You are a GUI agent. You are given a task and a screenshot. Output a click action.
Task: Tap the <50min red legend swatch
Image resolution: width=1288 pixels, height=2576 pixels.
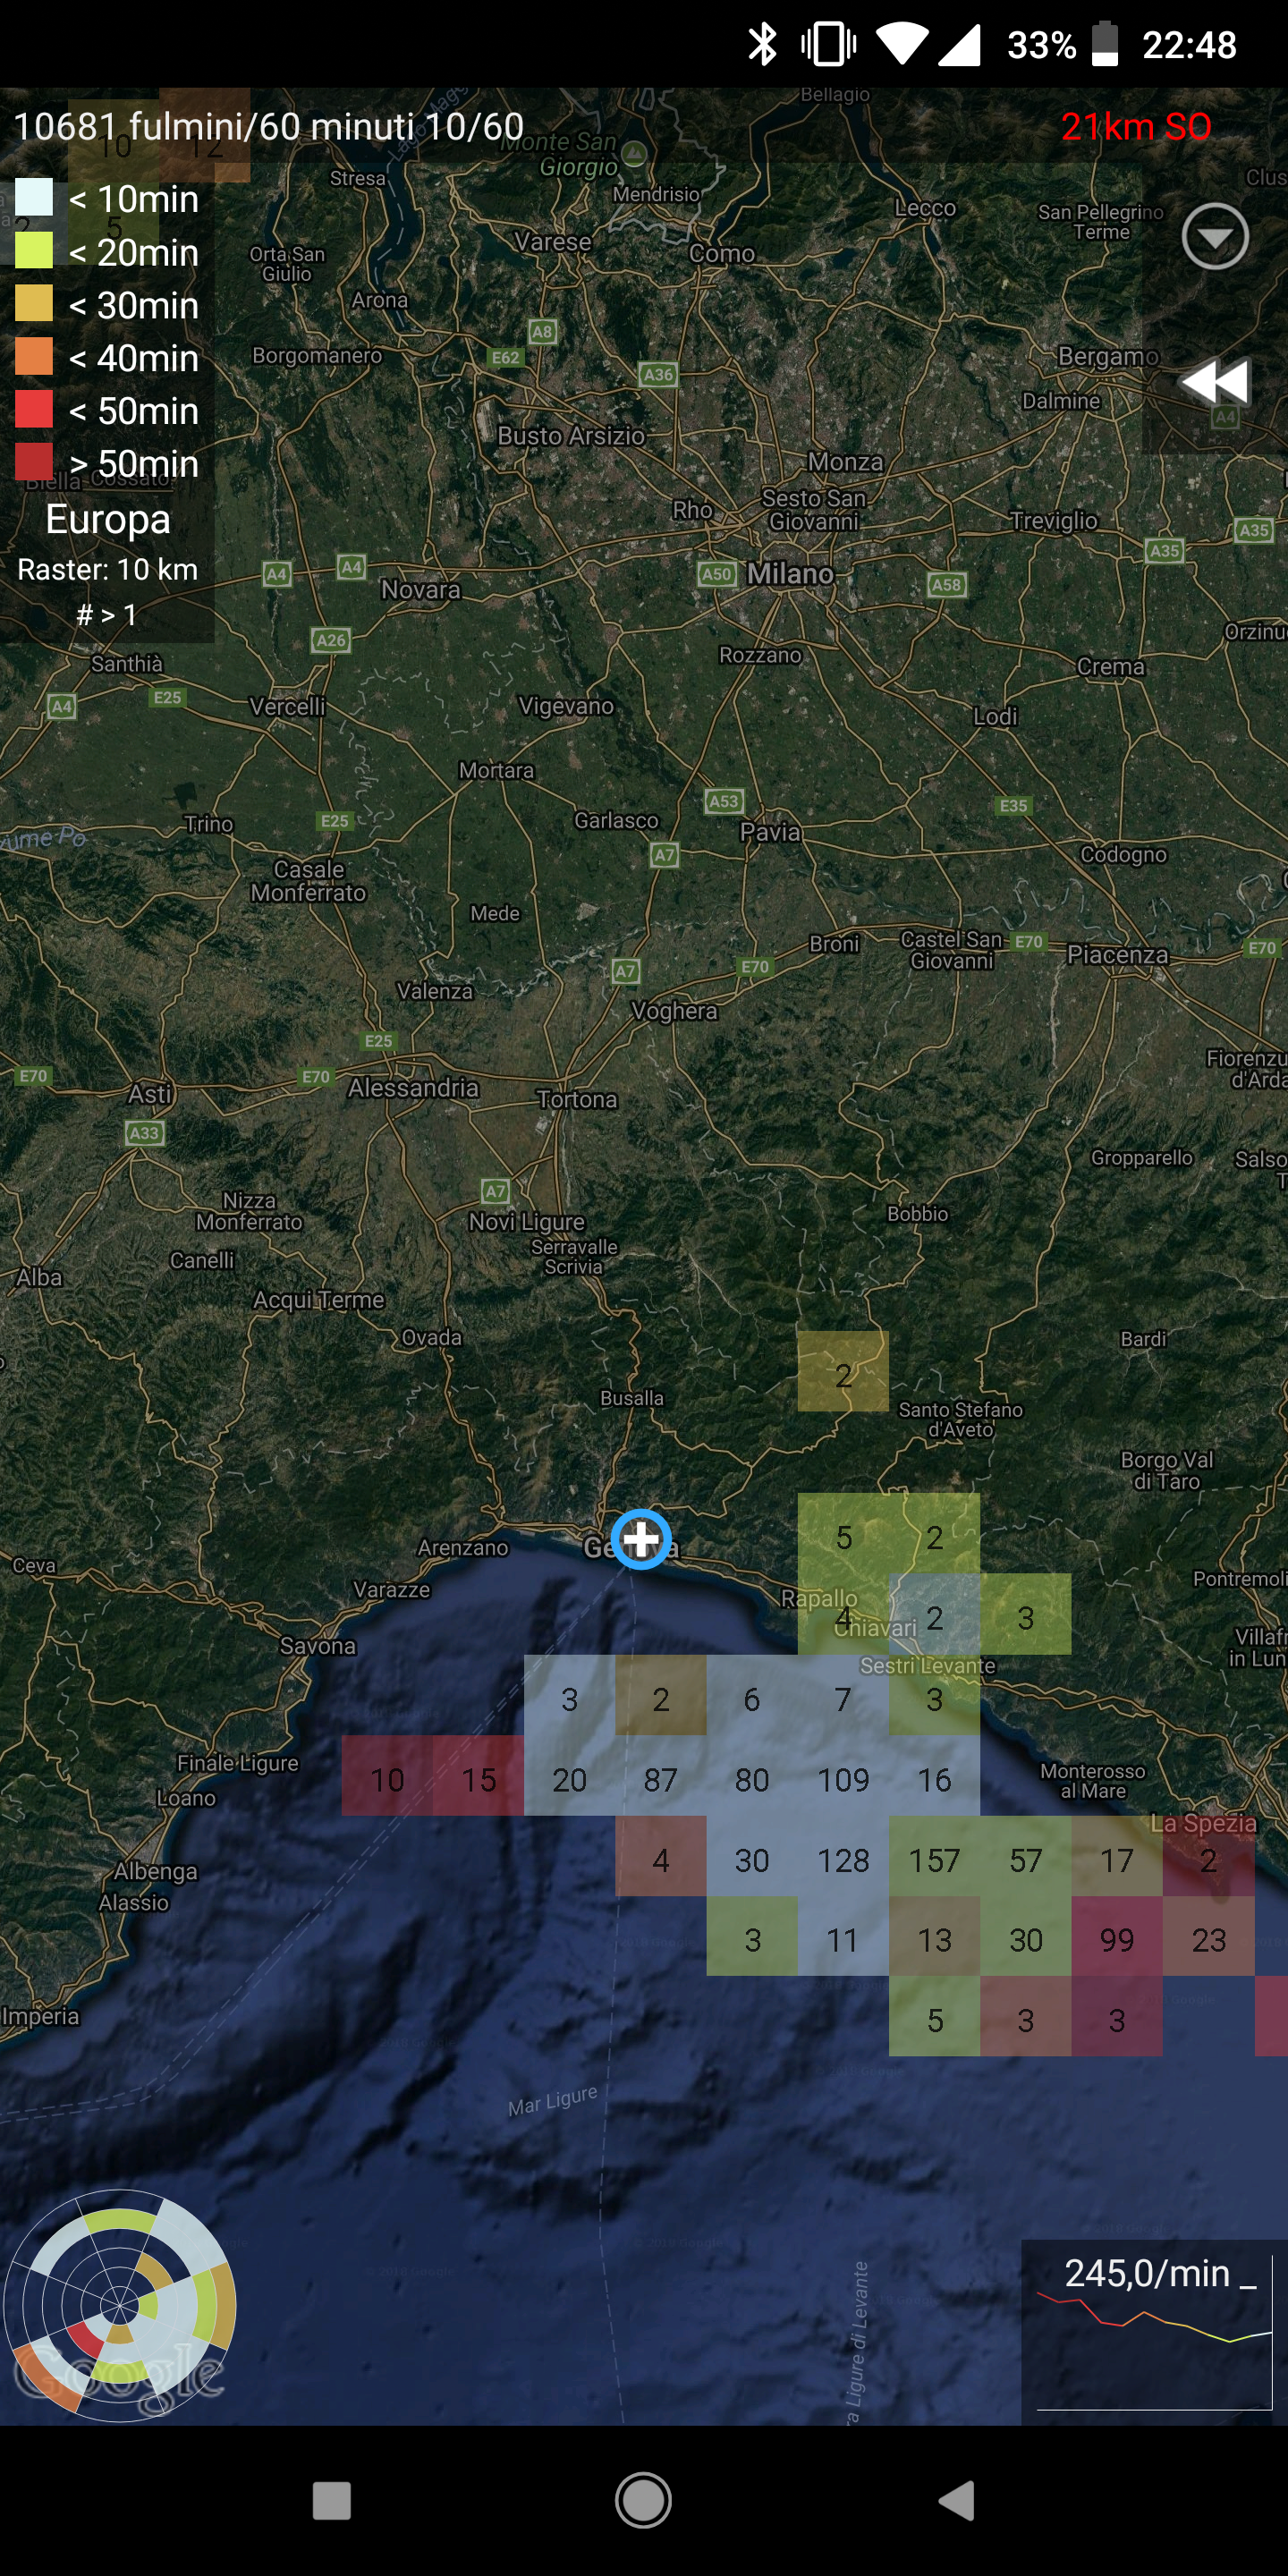click(33, 409)
